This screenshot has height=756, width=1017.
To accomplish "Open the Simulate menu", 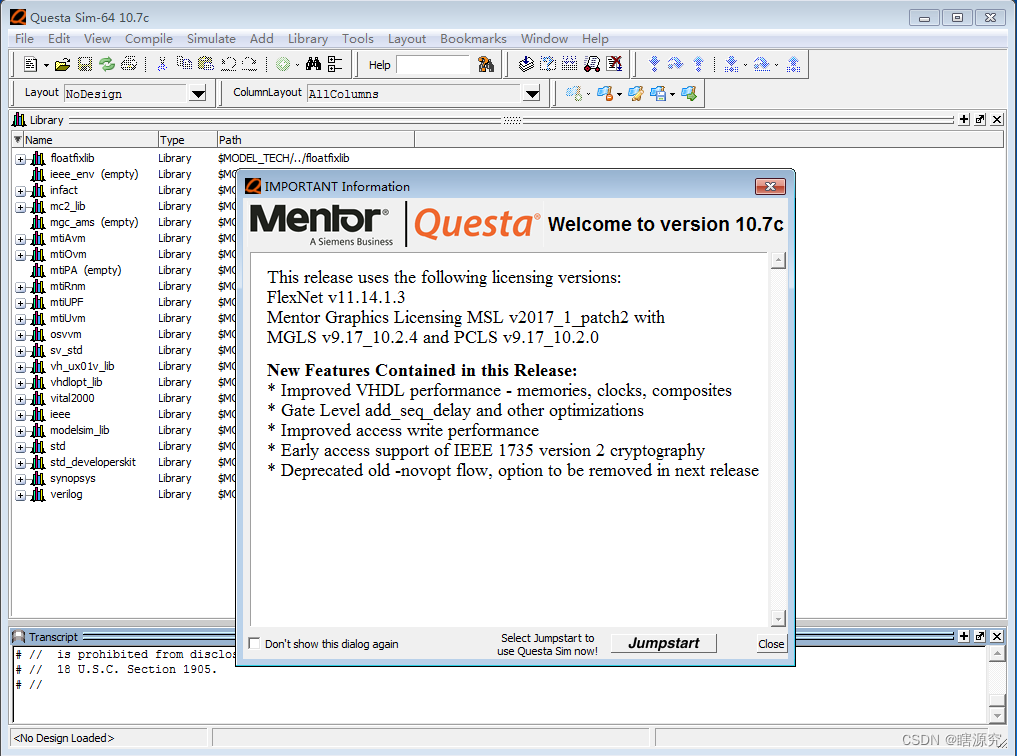I will pyautogui.click(x=211, y=38).
